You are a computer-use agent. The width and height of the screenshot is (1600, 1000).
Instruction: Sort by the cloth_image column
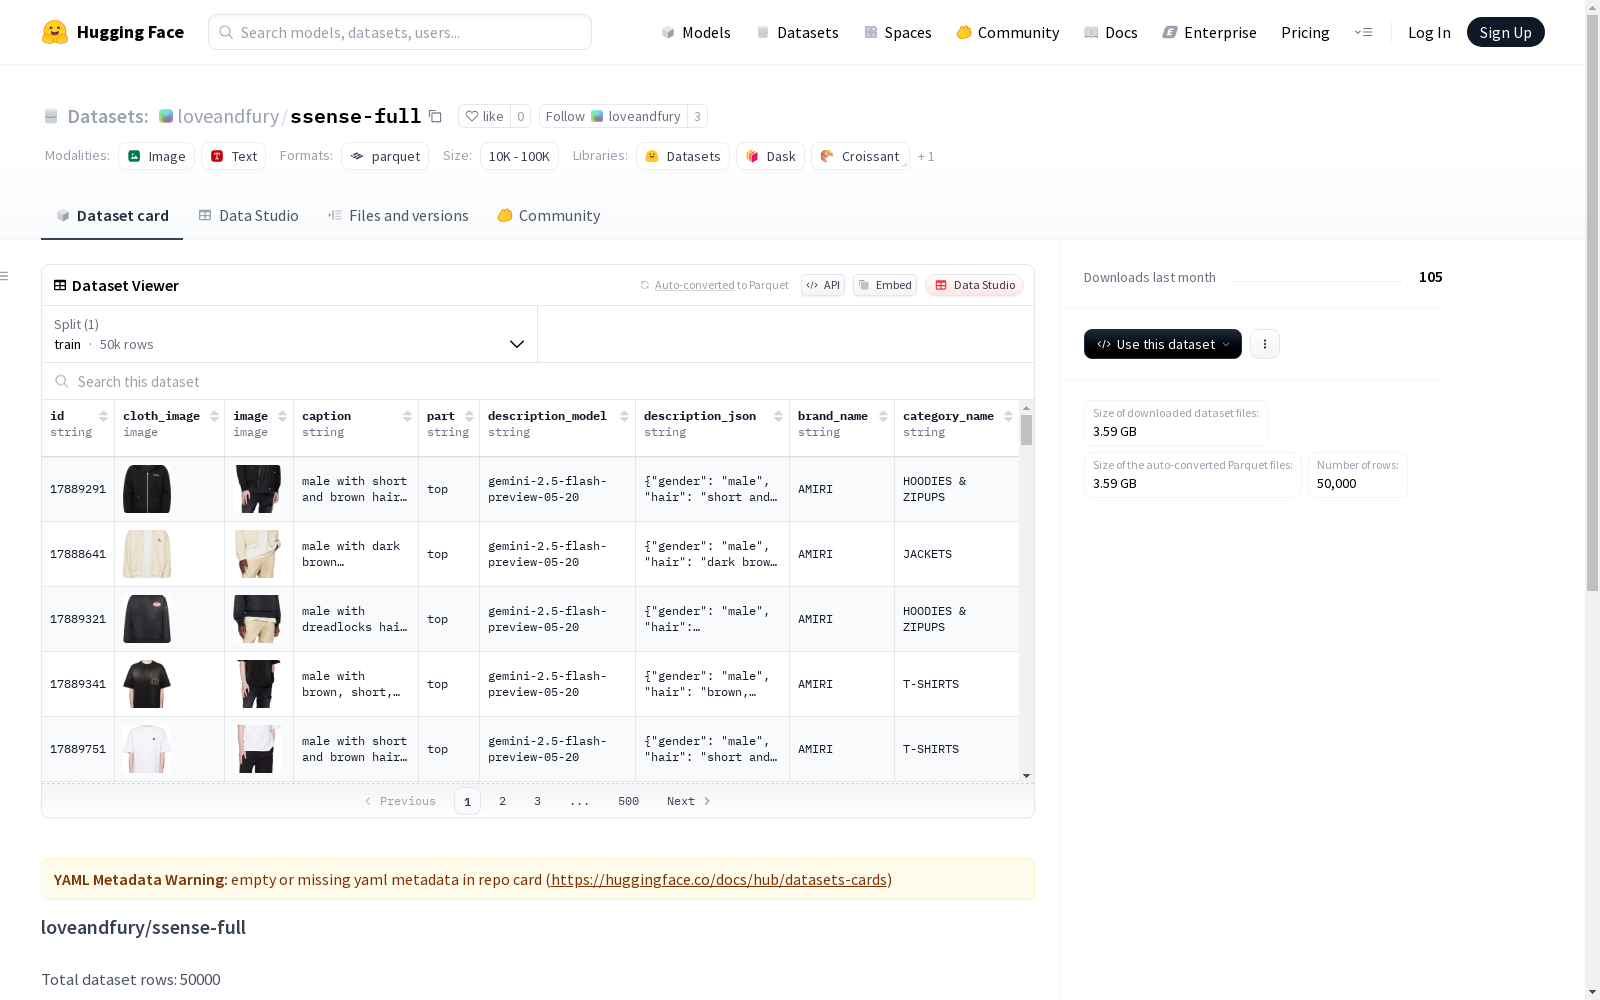click(x=214, y=416)
